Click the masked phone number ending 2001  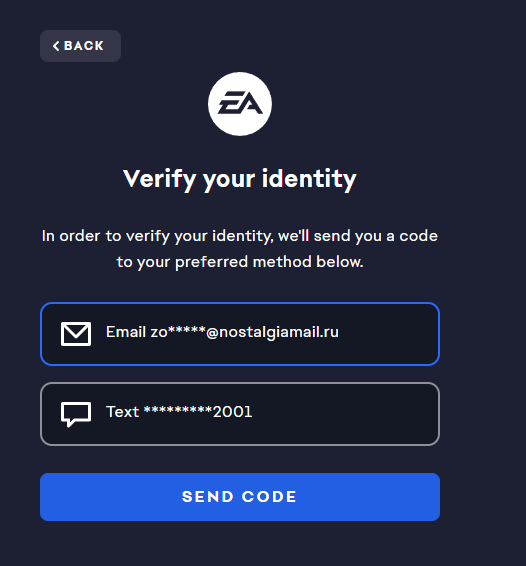click(198, 412)
